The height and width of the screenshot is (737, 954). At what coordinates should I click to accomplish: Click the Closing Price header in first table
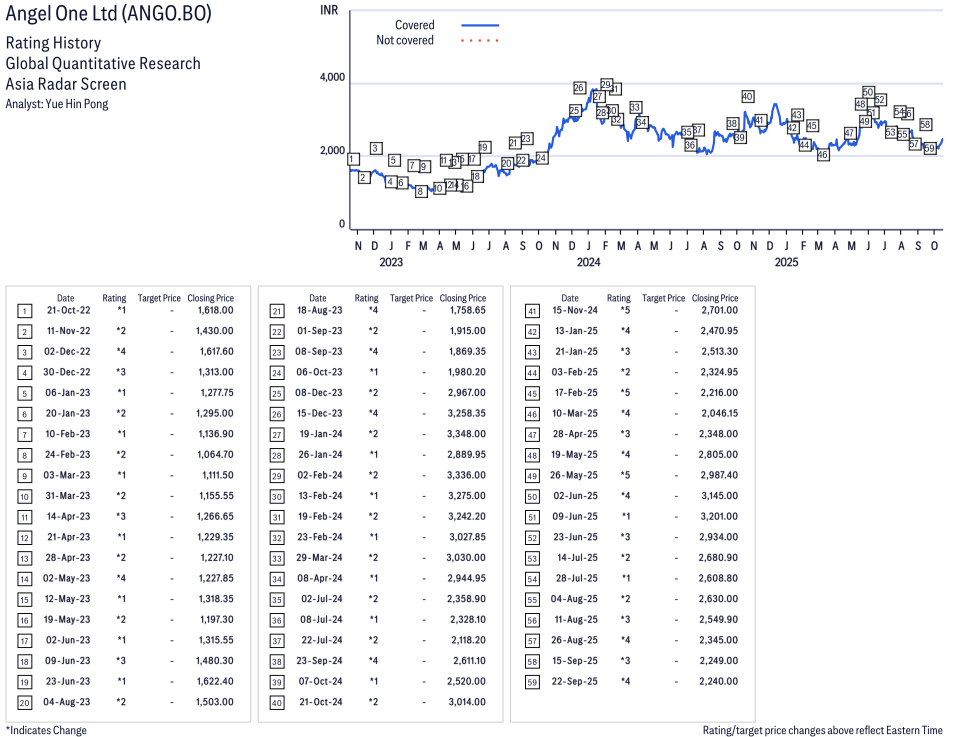pos(210,298)
